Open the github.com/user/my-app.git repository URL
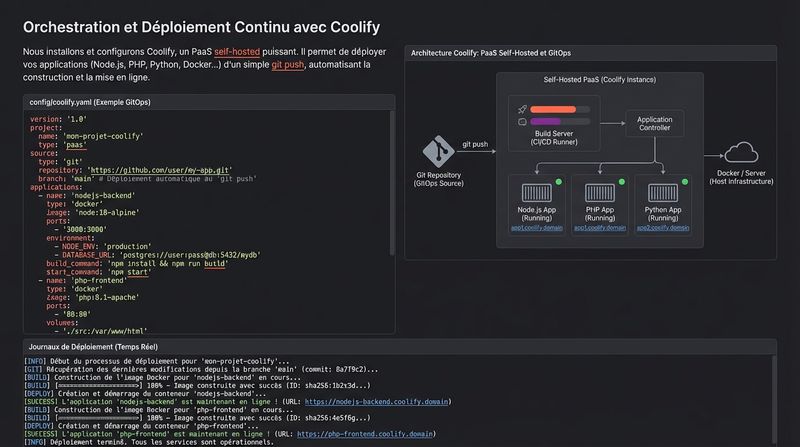The image size is (800, 447). (160, 170)
